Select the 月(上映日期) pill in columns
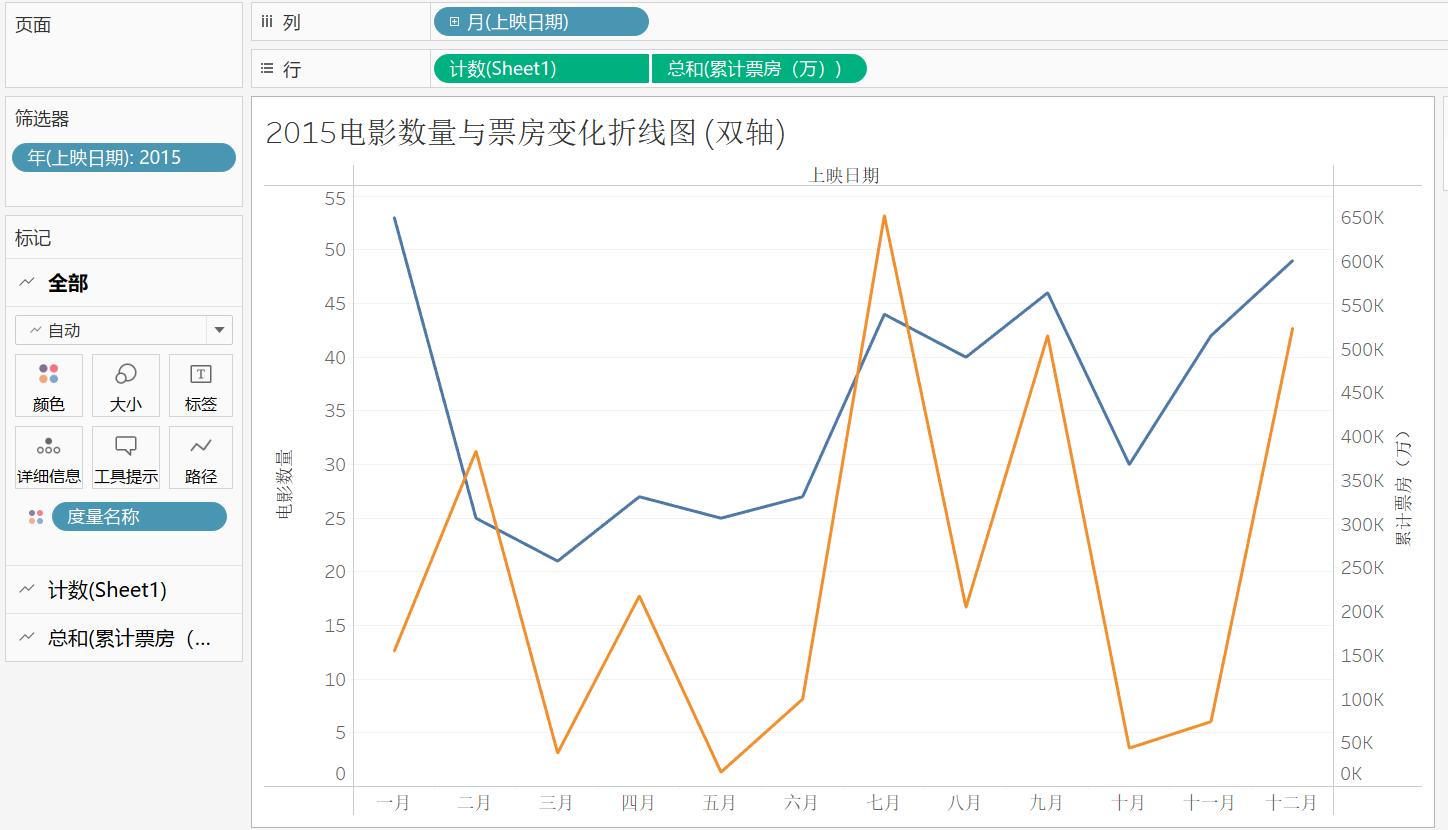The width and height of the screenshot is (1448, 830). (x=541, y=21)
